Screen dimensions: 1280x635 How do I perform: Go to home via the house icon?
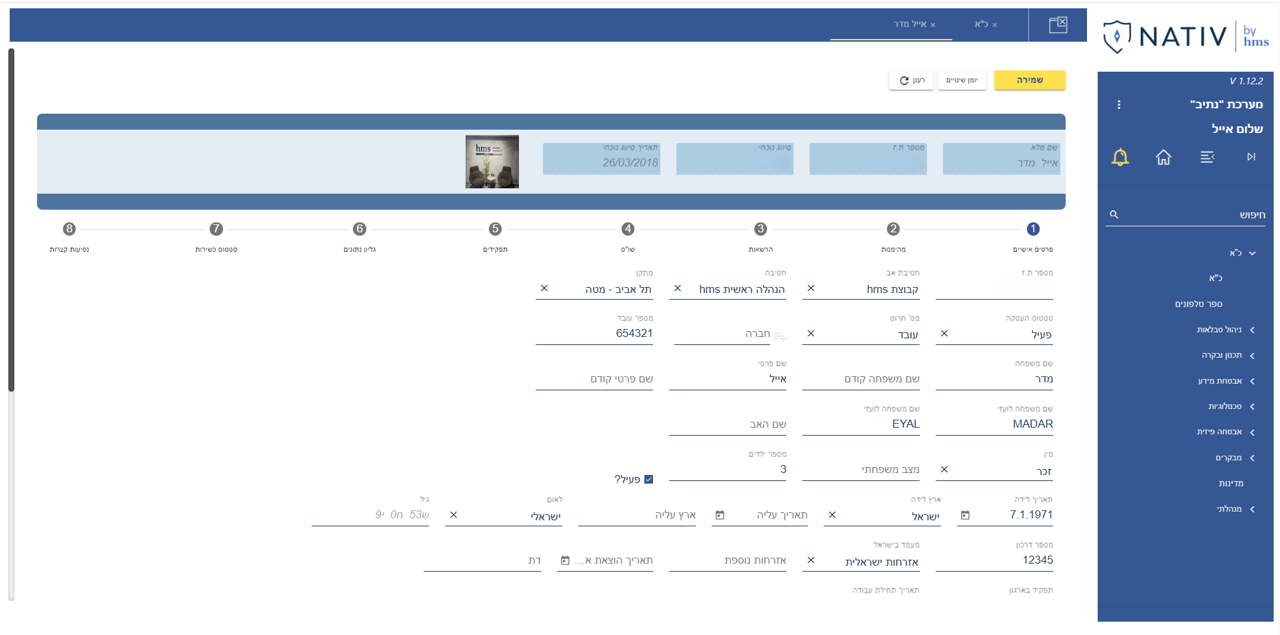coord(1163,157)
